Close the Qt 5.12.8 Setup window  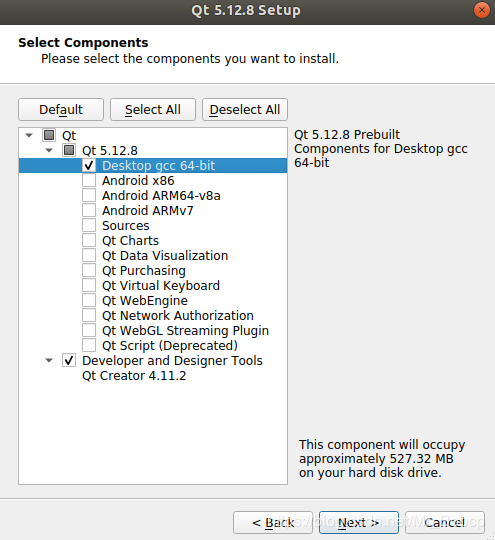482,10
